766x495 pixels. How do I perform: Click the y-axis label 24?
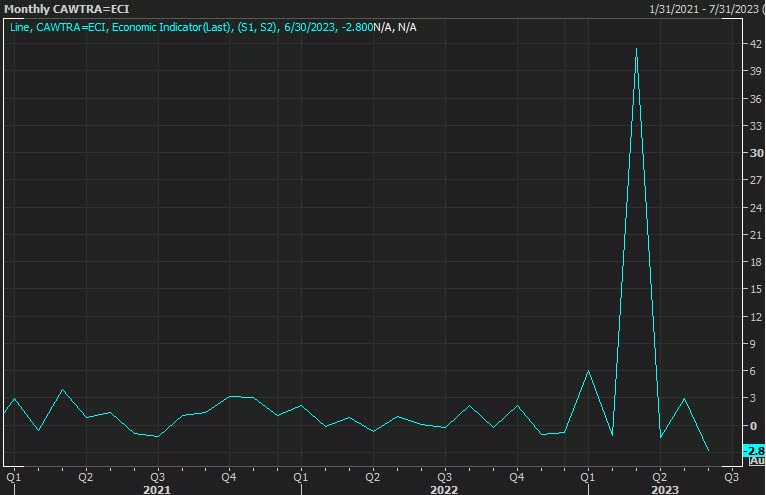(x=756, y=208)
